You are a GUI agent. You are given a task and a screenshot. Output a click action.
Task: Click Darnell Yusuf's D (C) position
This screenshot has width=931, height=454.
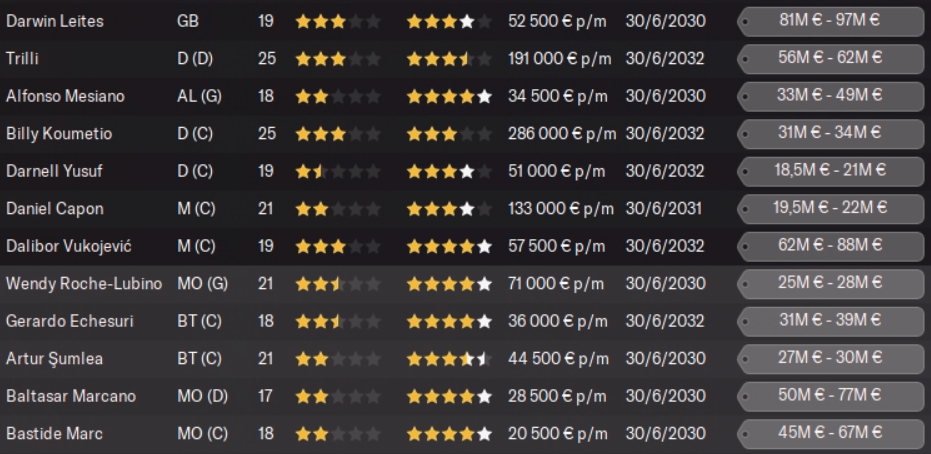point(196,172)
